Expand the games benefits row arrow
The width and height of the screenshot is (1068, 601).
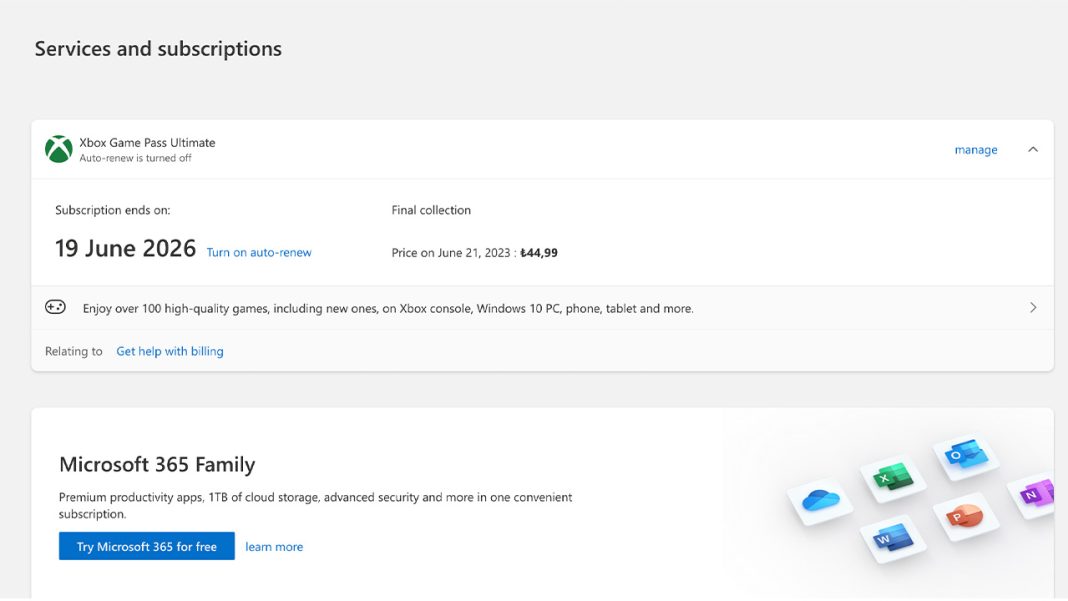pyautogui.click(x=1033, y=308)
